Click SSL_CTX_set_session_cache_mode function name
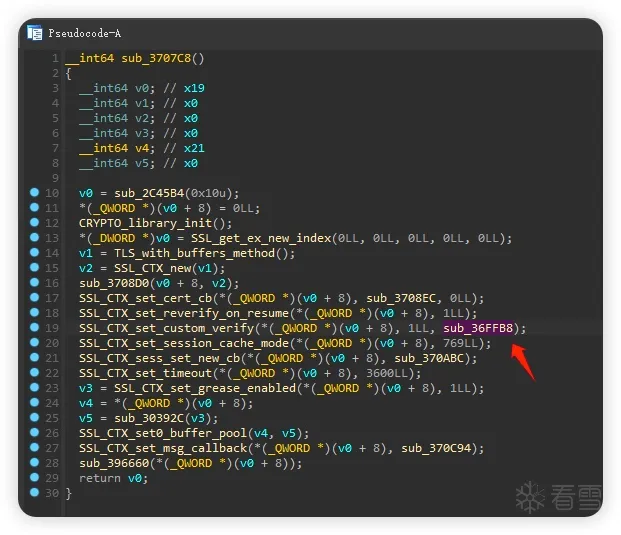Screen dimensions: 621x535 click(184, 343)
